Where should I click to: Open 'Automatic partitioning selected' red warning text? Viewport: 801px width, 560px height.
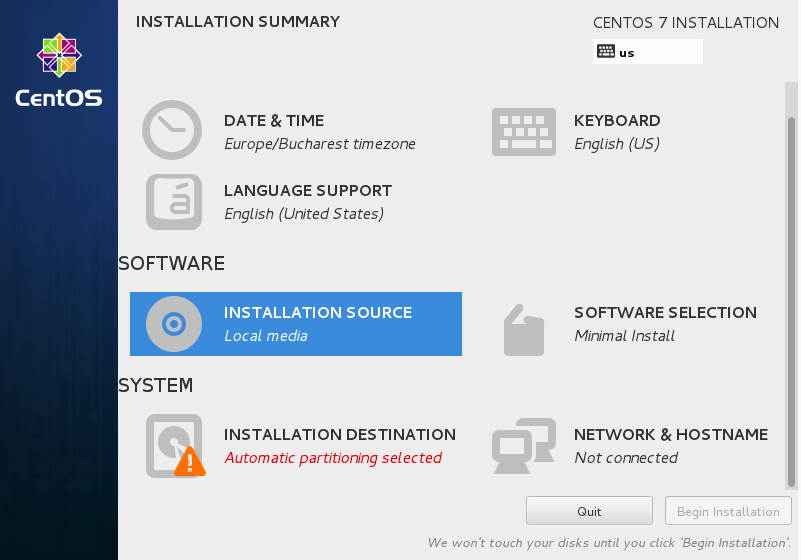333,458
